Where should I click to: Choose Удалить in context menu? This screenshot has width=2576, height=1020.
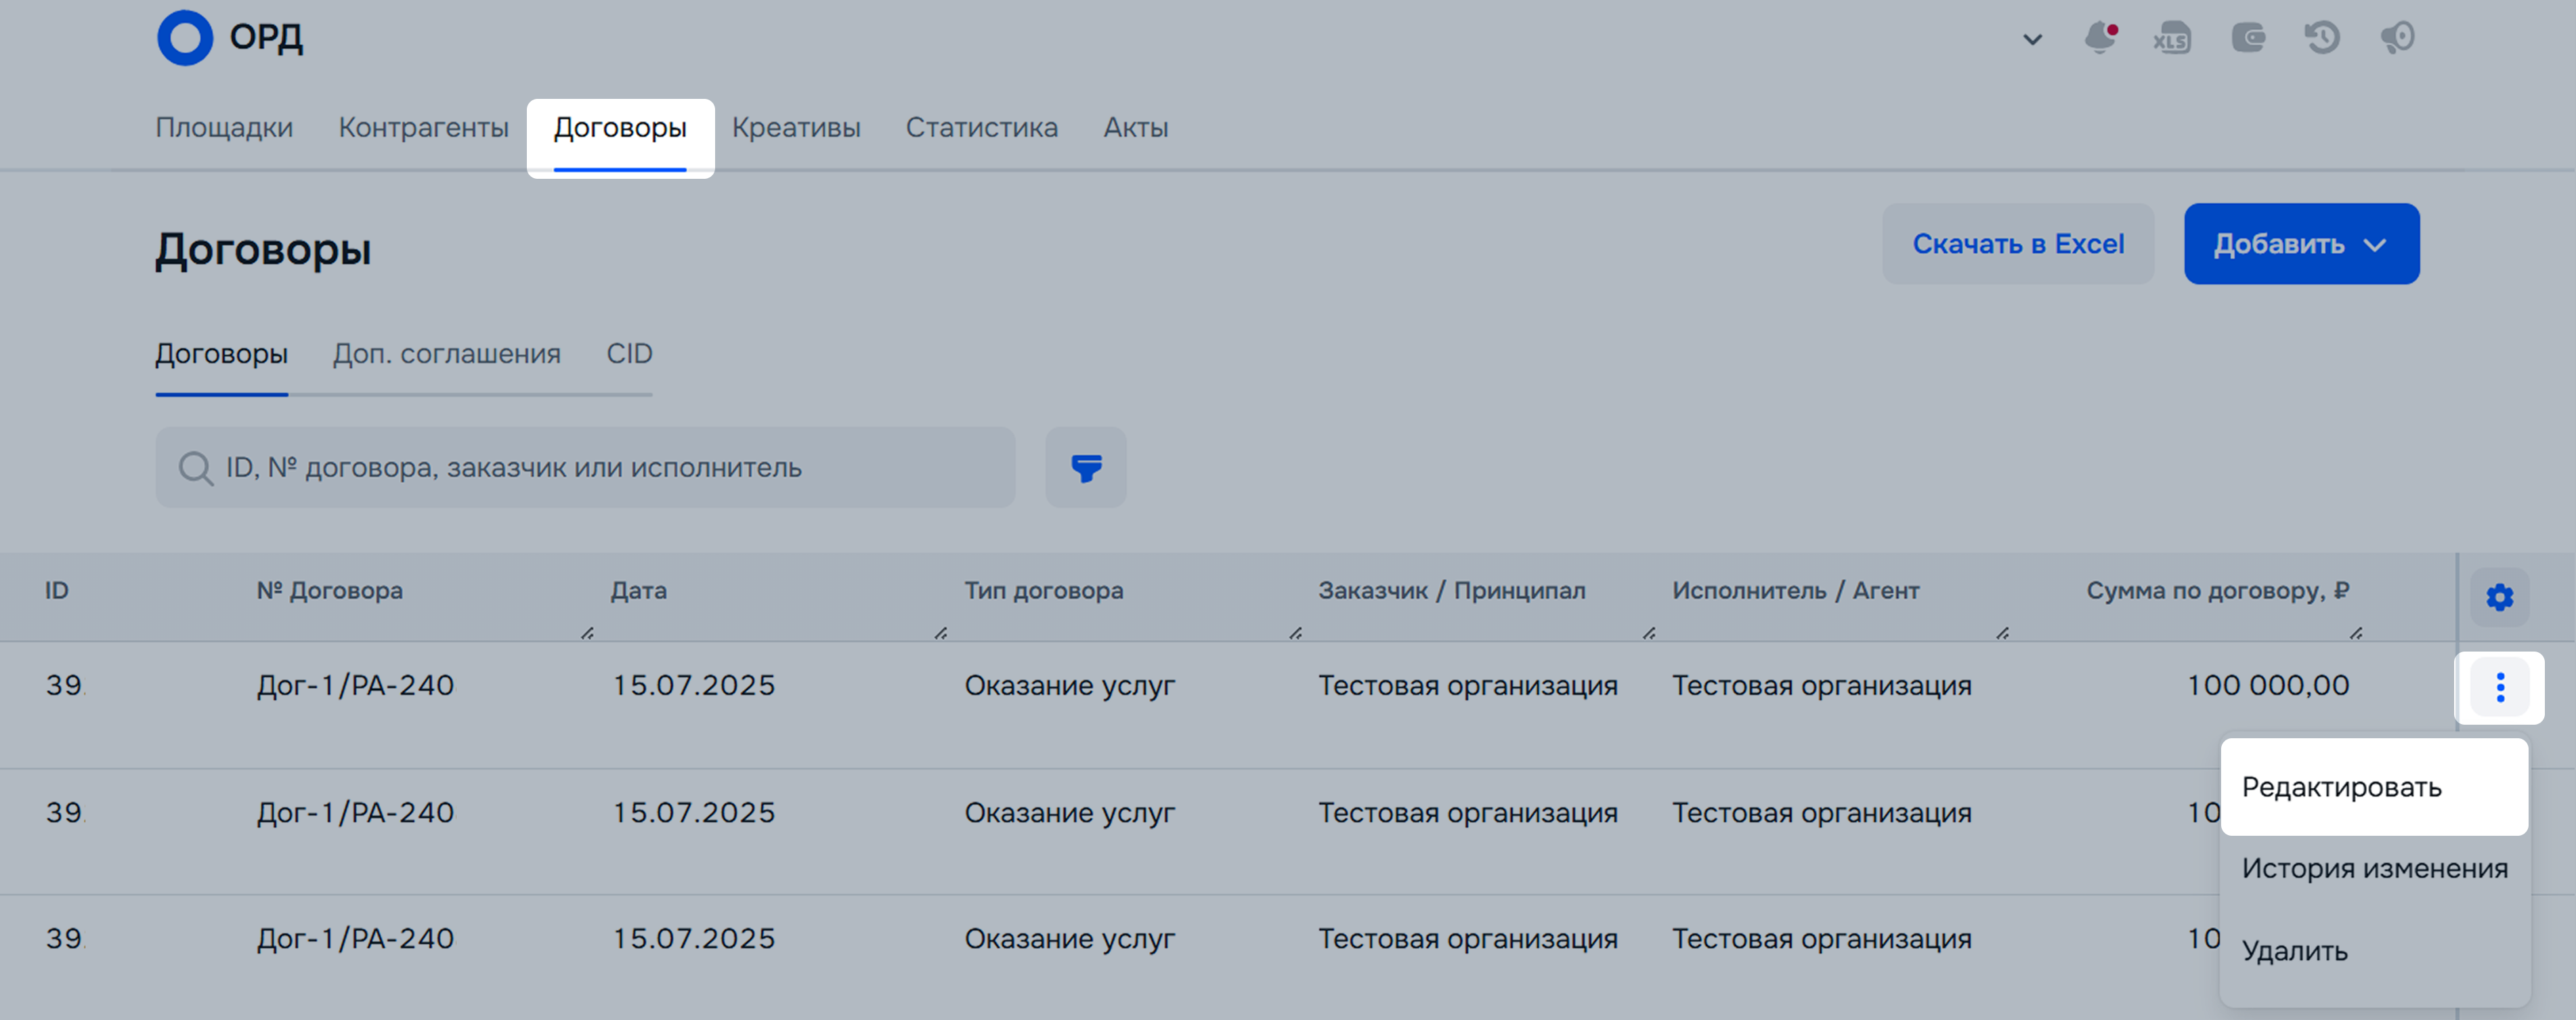point(2374,951)
